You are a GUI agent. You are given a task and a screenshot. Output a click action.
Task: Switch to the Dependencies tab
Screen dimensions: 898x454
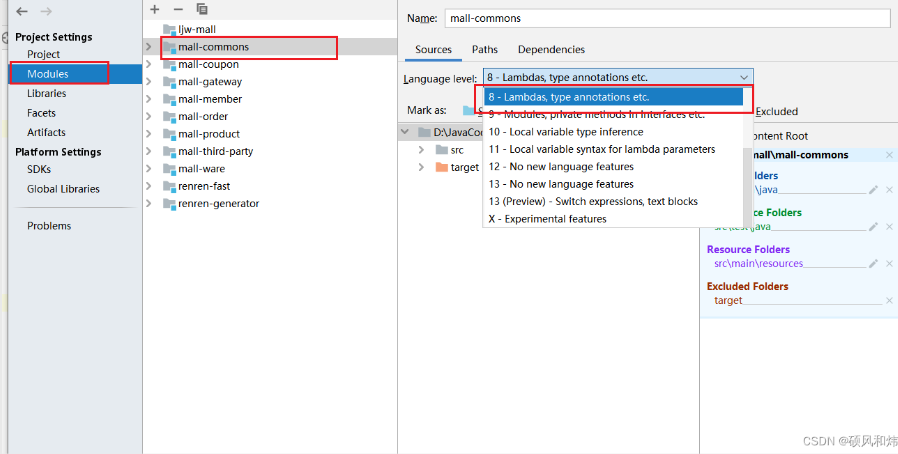coord(551,49)
